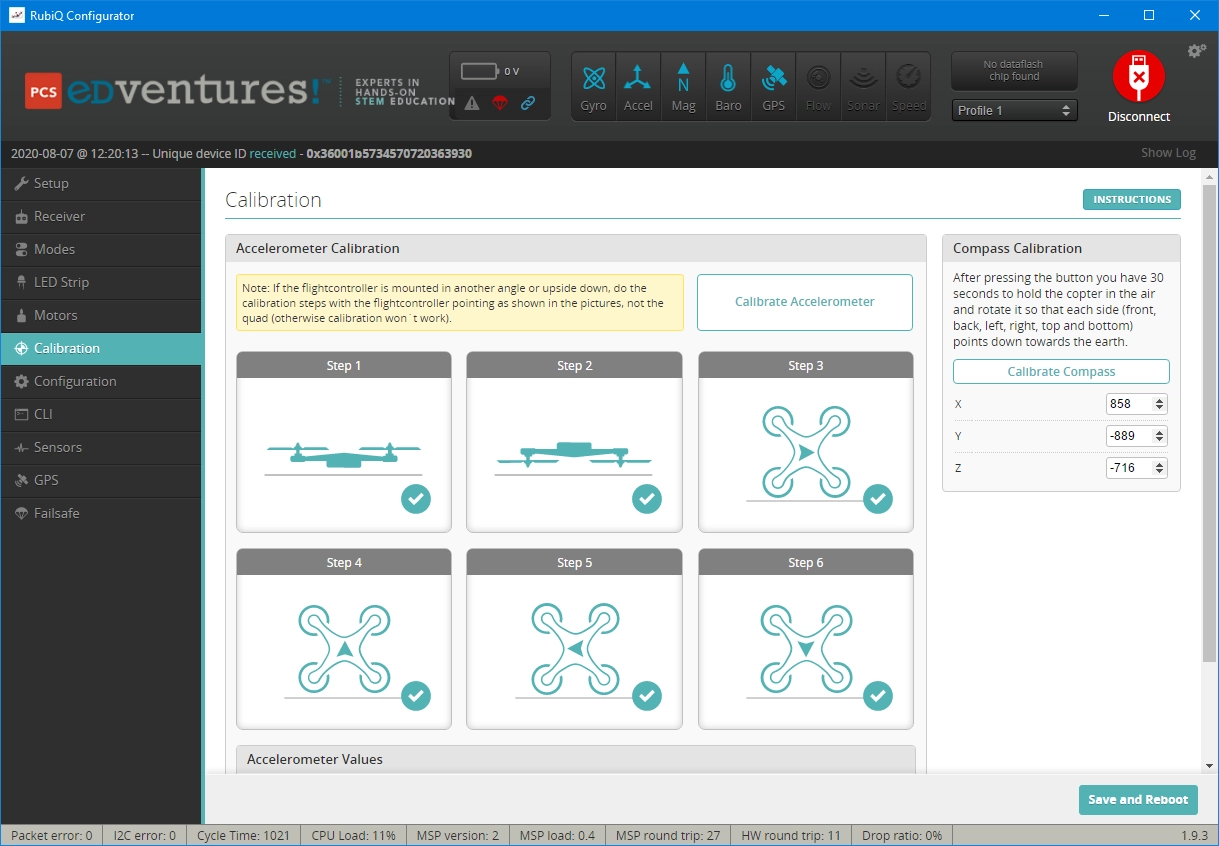
Task: Click the Sonar sensor icon
Action: coord(863,86)
